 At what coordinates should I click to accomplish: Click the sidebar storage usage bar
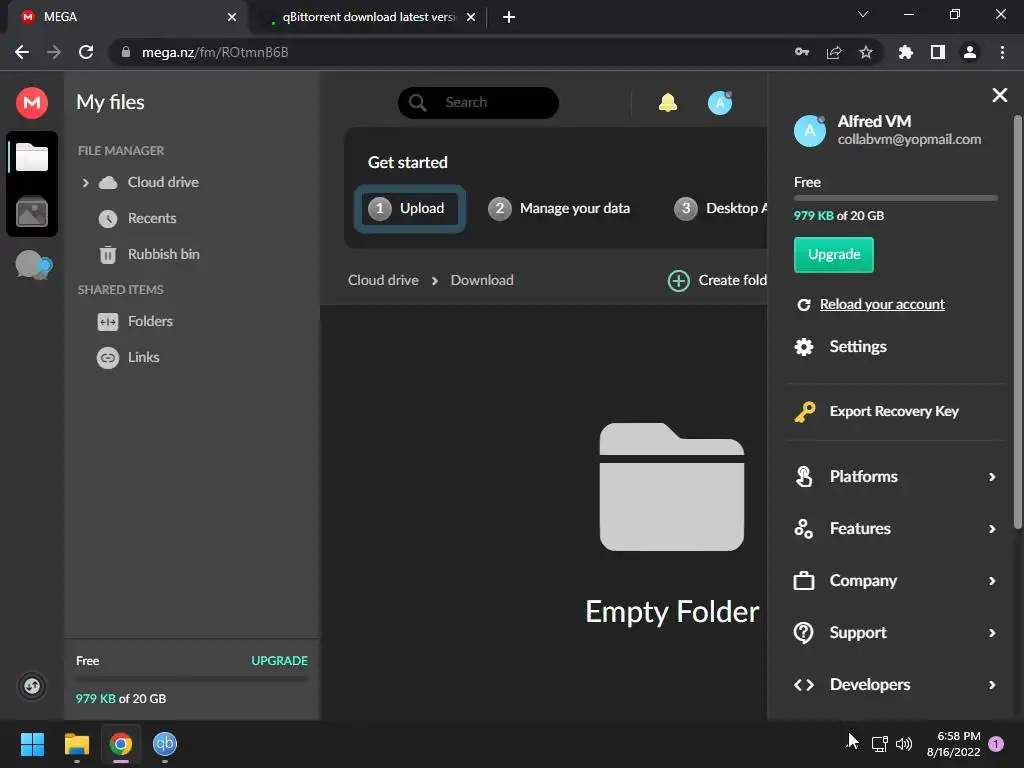[191, 680]
